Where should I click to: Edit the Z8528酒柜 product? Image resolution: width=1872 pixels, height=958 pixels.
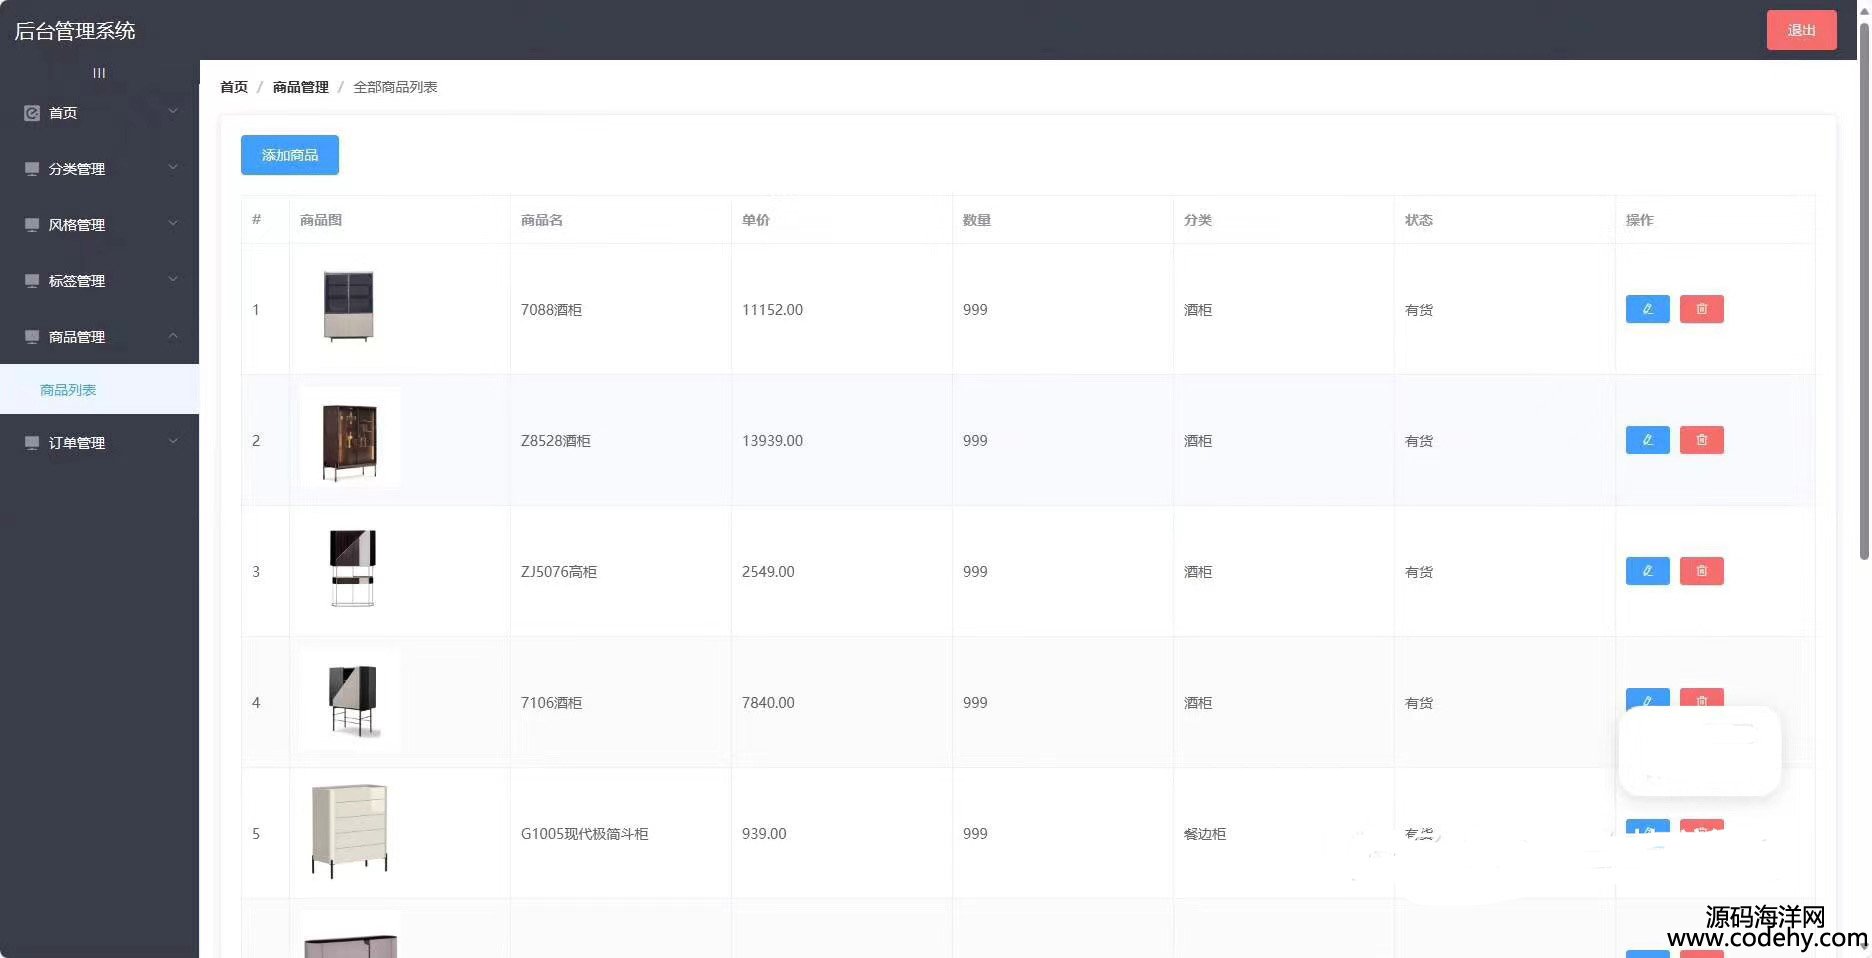click(x=1647, y=440)
